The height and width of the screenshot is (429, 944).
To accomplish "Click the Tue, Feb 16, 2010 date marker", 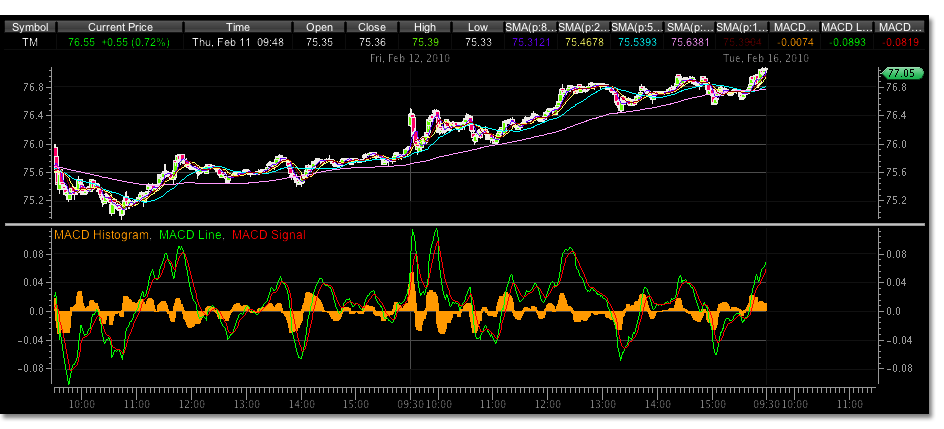I will [766, 60].
